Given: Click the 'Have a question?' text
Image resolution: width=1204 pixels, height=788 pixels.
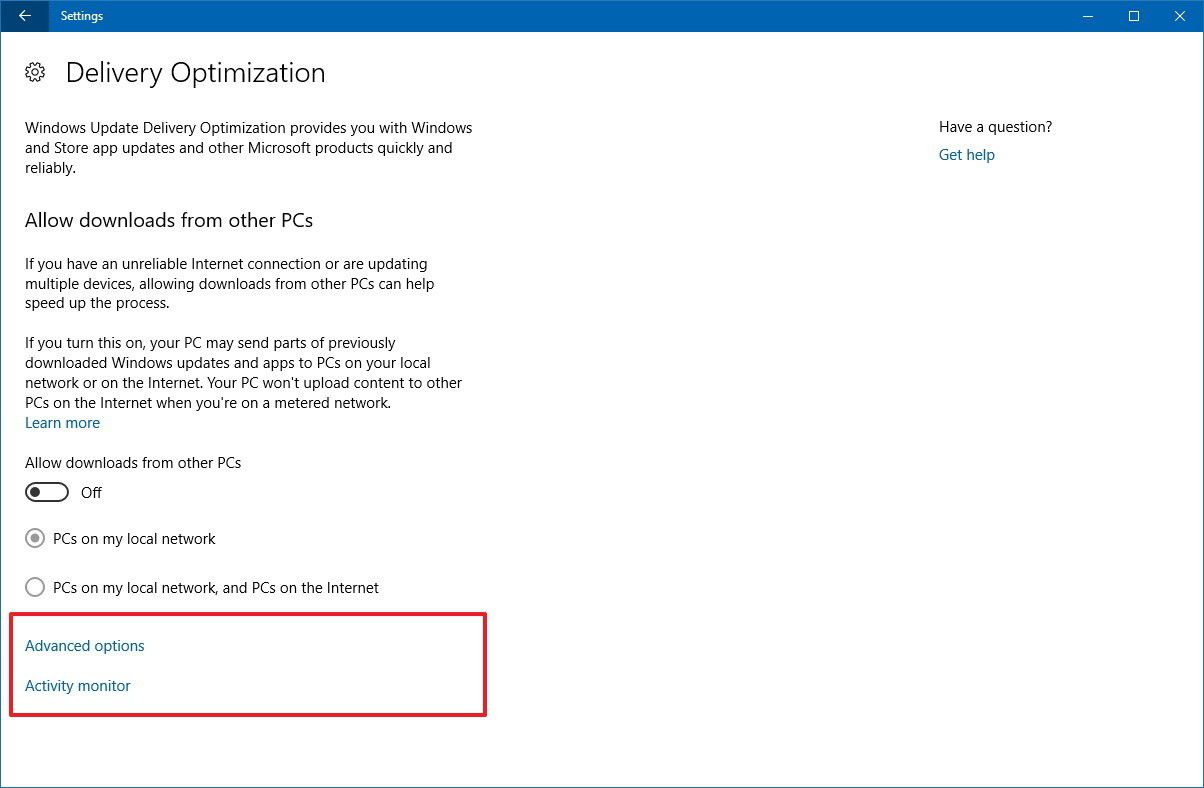Looking at the screenshot, I should click(995, 127).
